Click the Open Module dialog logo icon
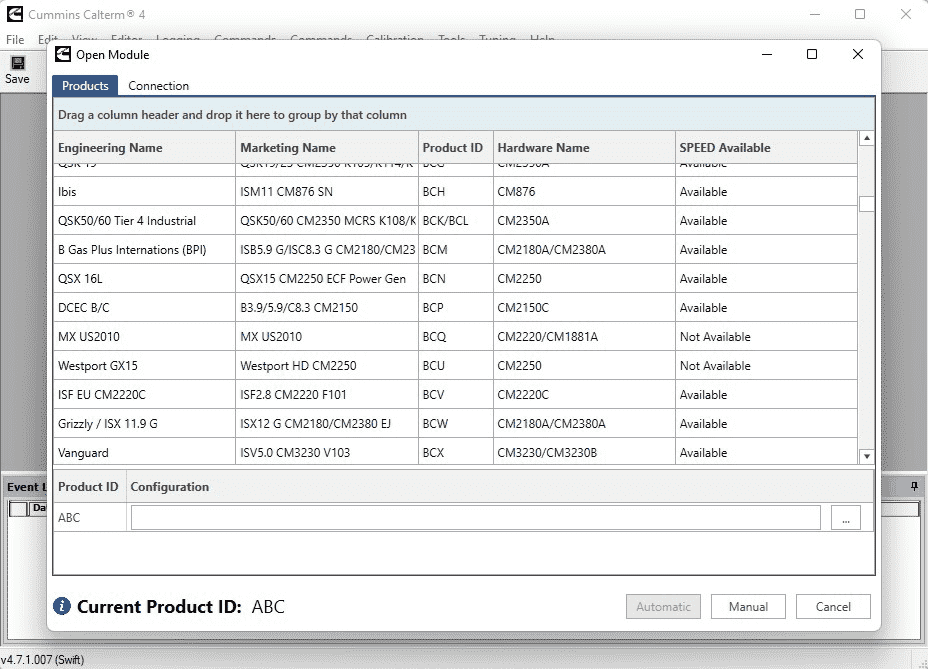Image resolution: width=928 pixels, height=669 pixels. pos(63,54)
